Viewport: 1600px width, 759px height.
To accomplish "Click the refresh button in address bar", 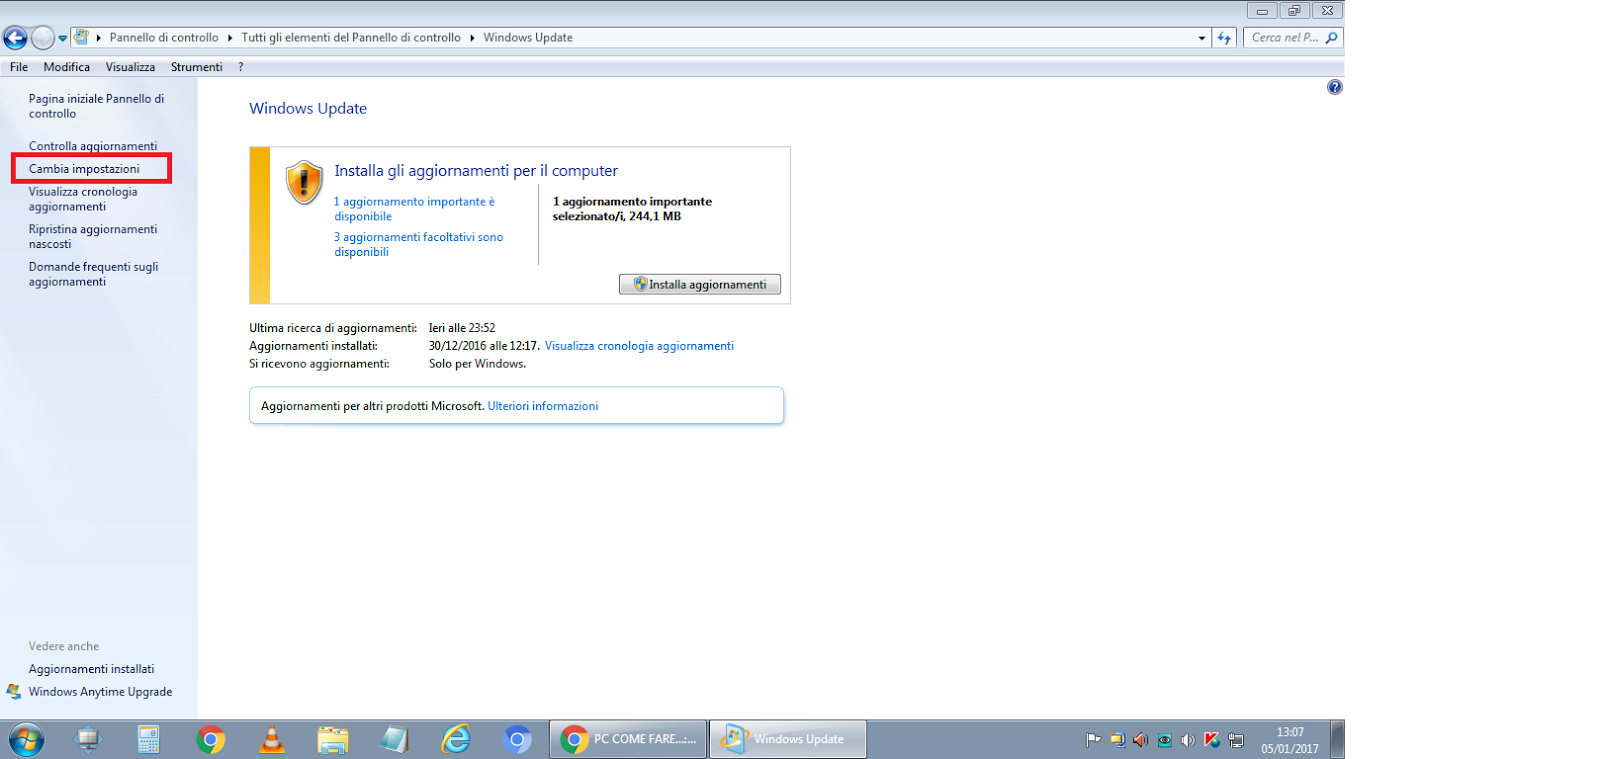I will tap(1224, 38).
